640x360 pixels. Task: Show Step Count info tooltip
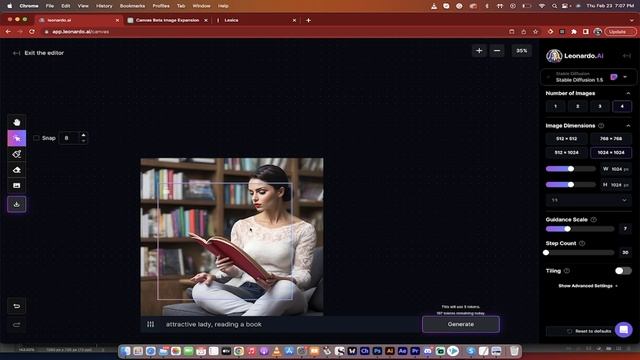(582, 243)
